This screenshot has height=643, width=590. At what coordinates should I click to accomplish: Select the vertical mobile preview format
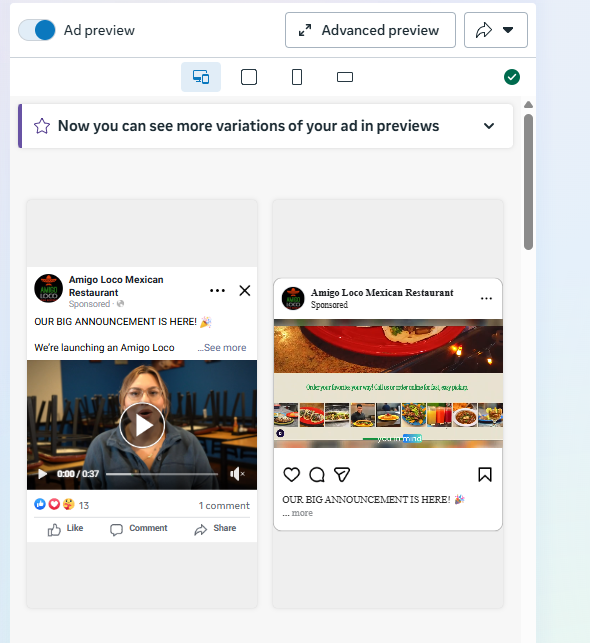tap(297, 77)
